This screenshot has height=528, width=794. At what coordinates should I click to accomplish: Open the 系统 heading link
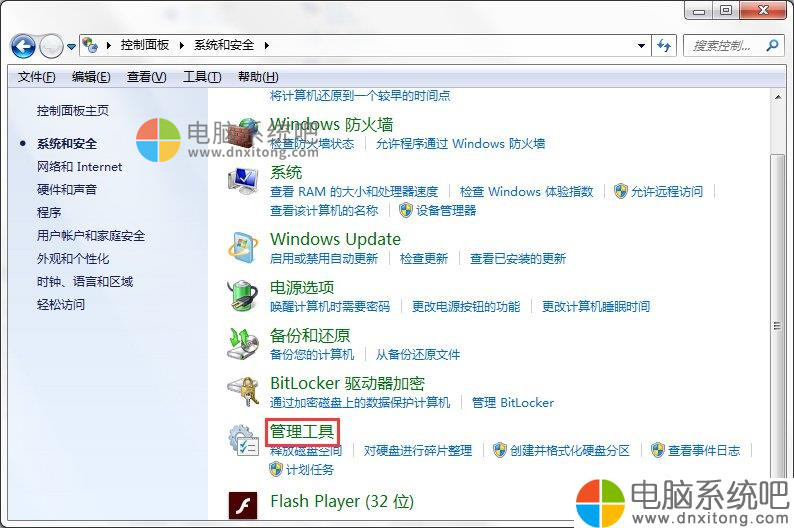click(286, 173)
